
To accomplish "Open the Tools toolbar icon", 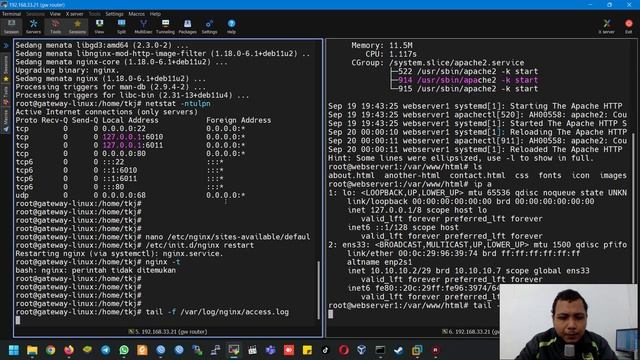I will 55,27.
